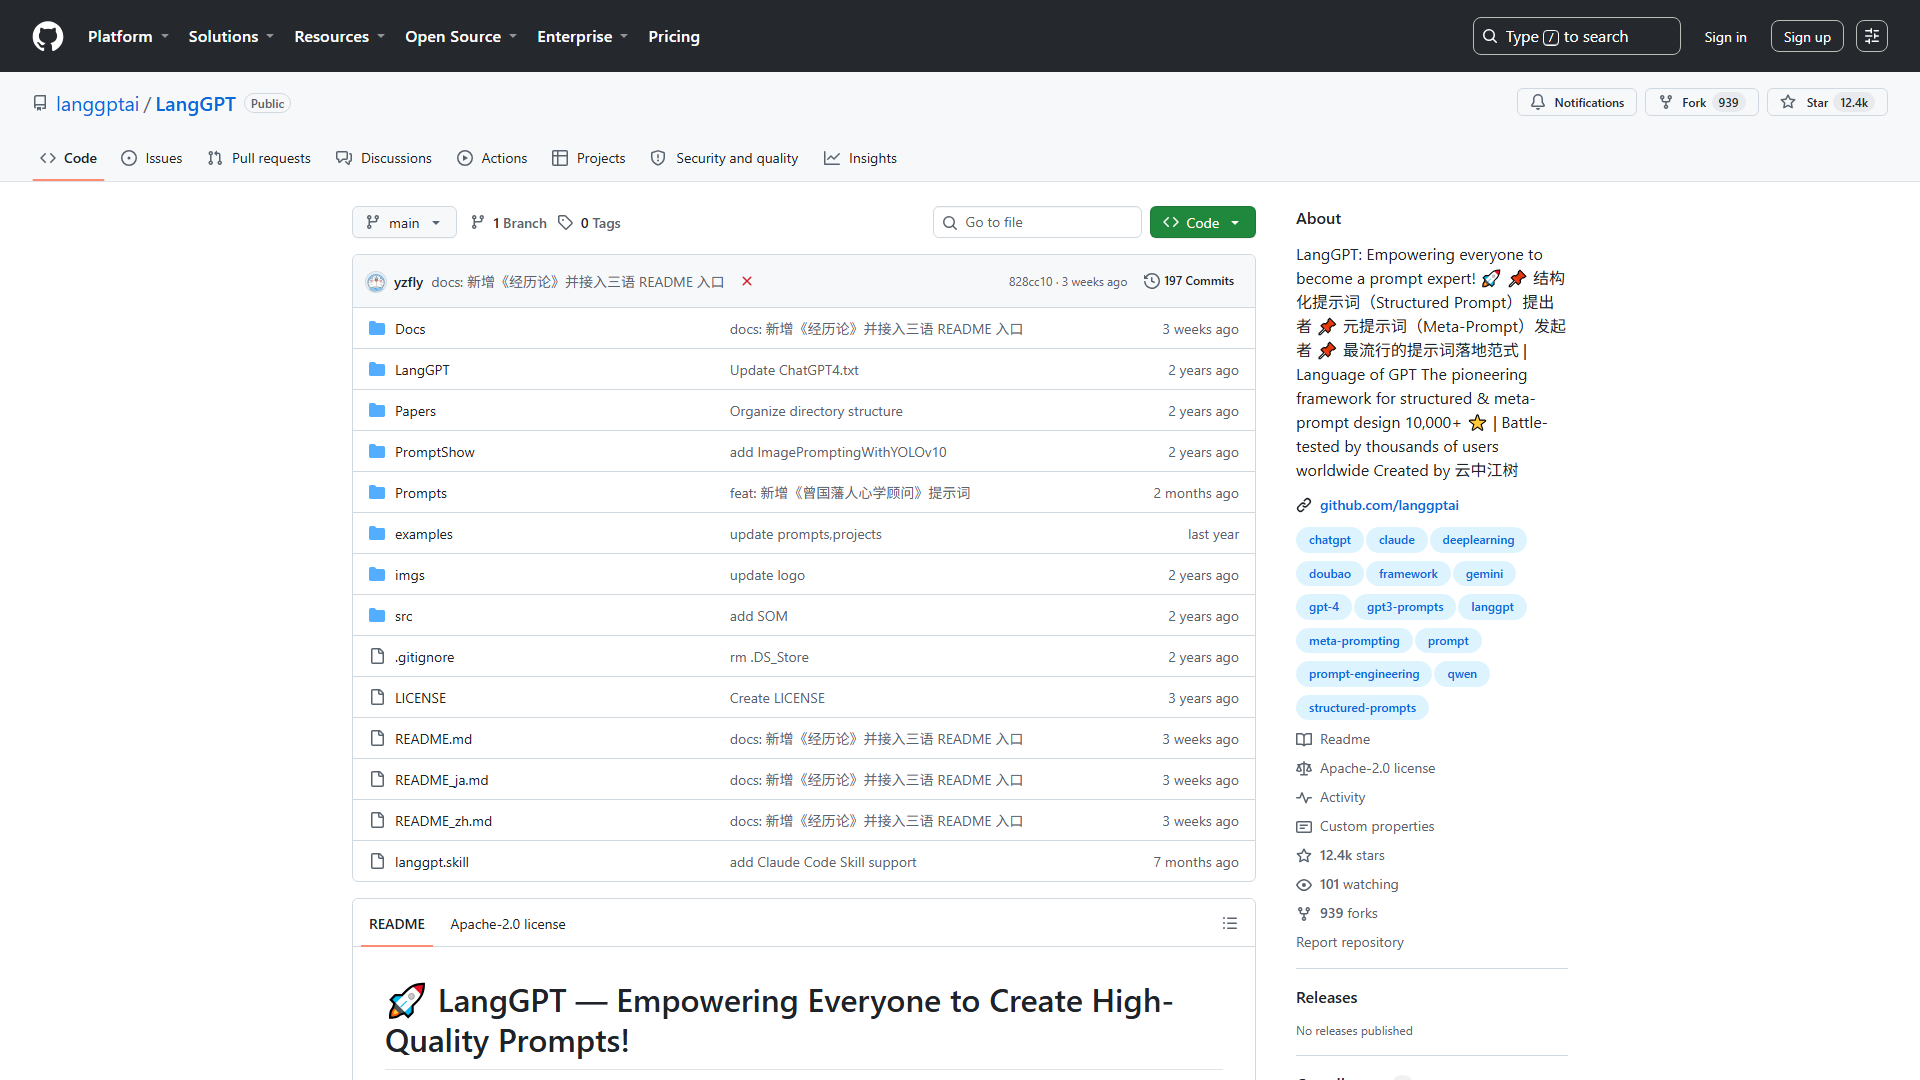Open the Security and quality tab

724,158
